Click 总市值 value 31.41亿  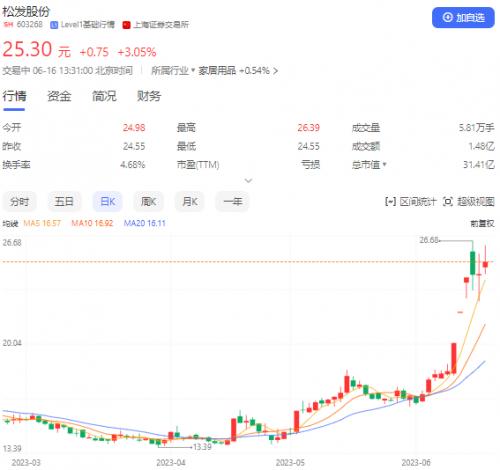coord(479,164)
